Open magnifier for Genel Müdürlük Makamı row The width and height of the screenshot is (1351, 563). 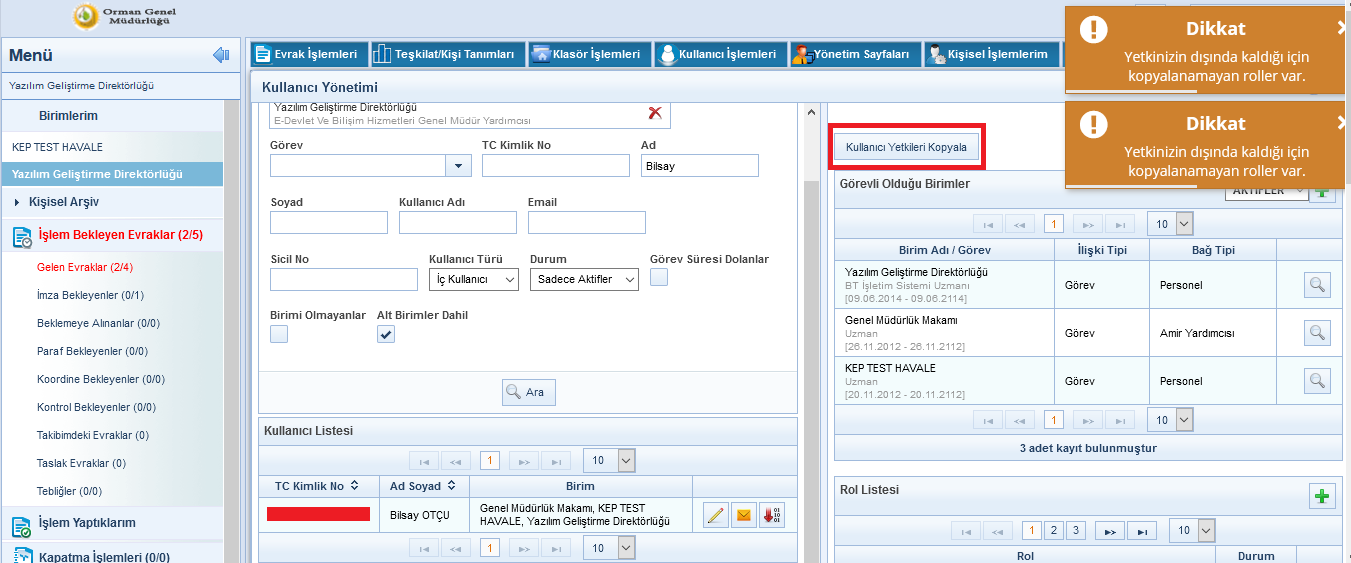click(x=1317, y=333)
